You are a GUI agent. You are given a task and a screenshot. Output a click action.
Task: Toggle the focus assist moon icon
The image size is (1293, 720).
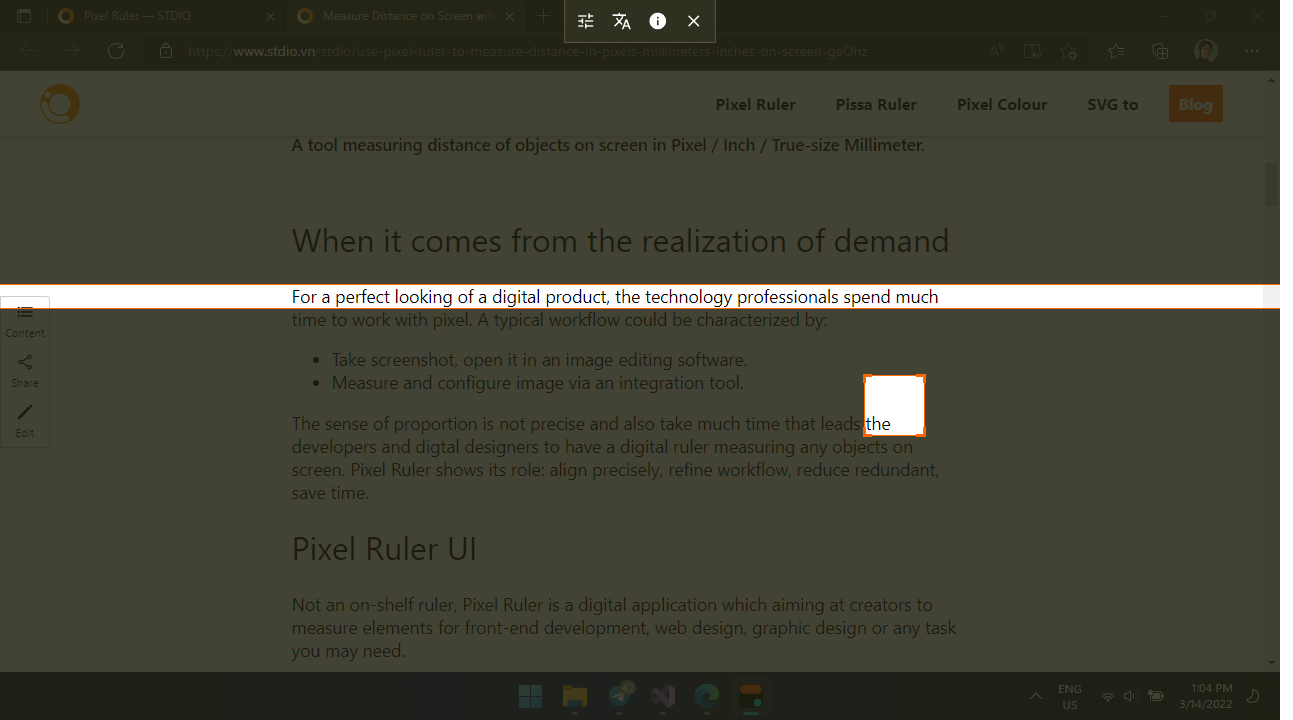pos(1253,696)
